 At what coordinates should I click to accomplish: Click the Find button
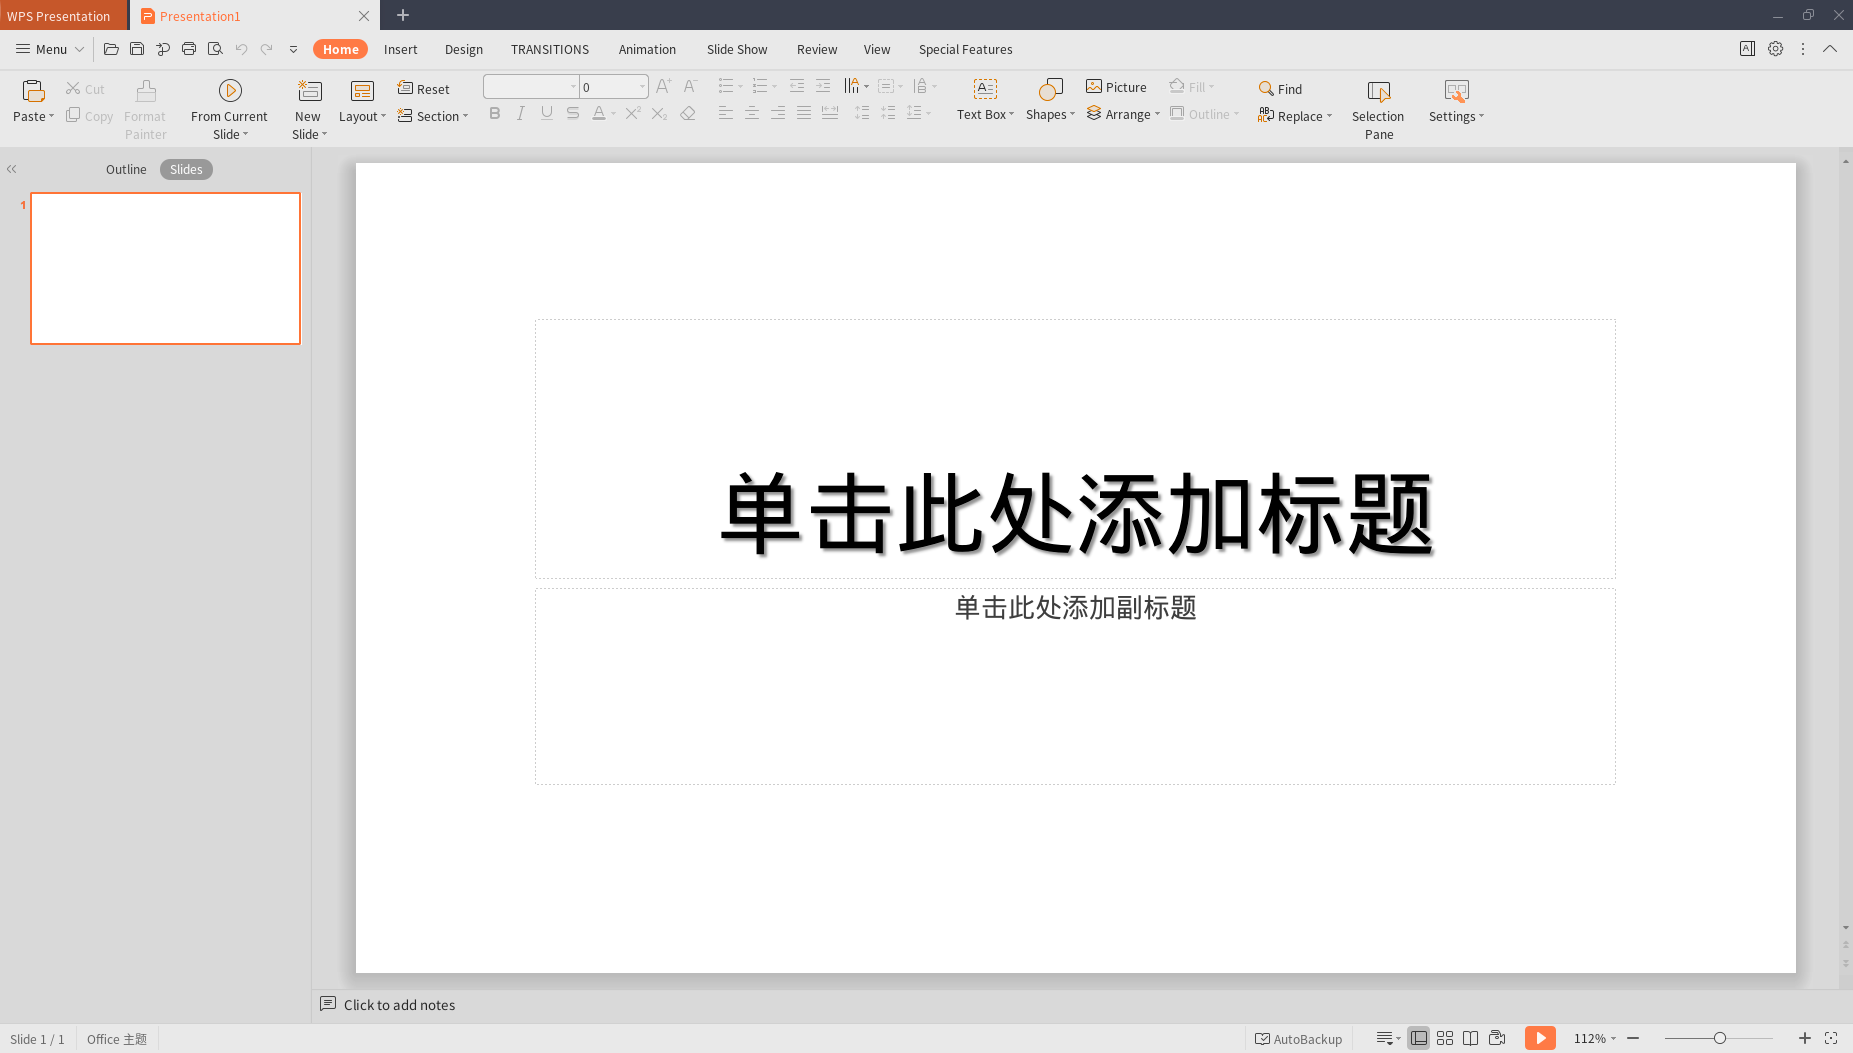(1280, 89)
